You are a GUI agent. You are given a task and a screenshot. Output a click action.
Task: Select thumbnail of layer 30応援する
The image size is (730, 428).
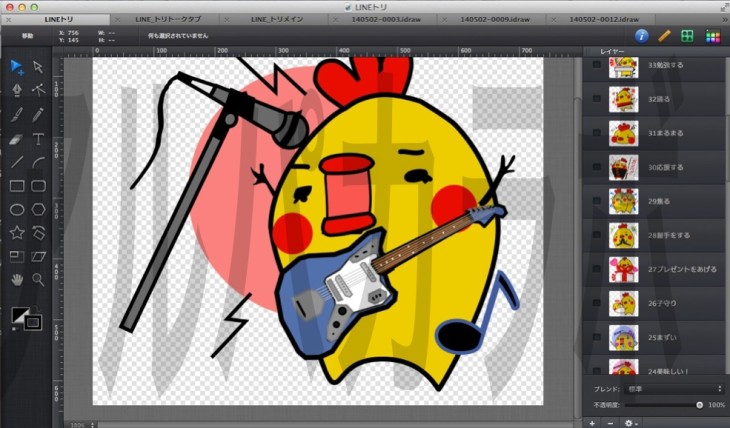[x=623, y=167]
